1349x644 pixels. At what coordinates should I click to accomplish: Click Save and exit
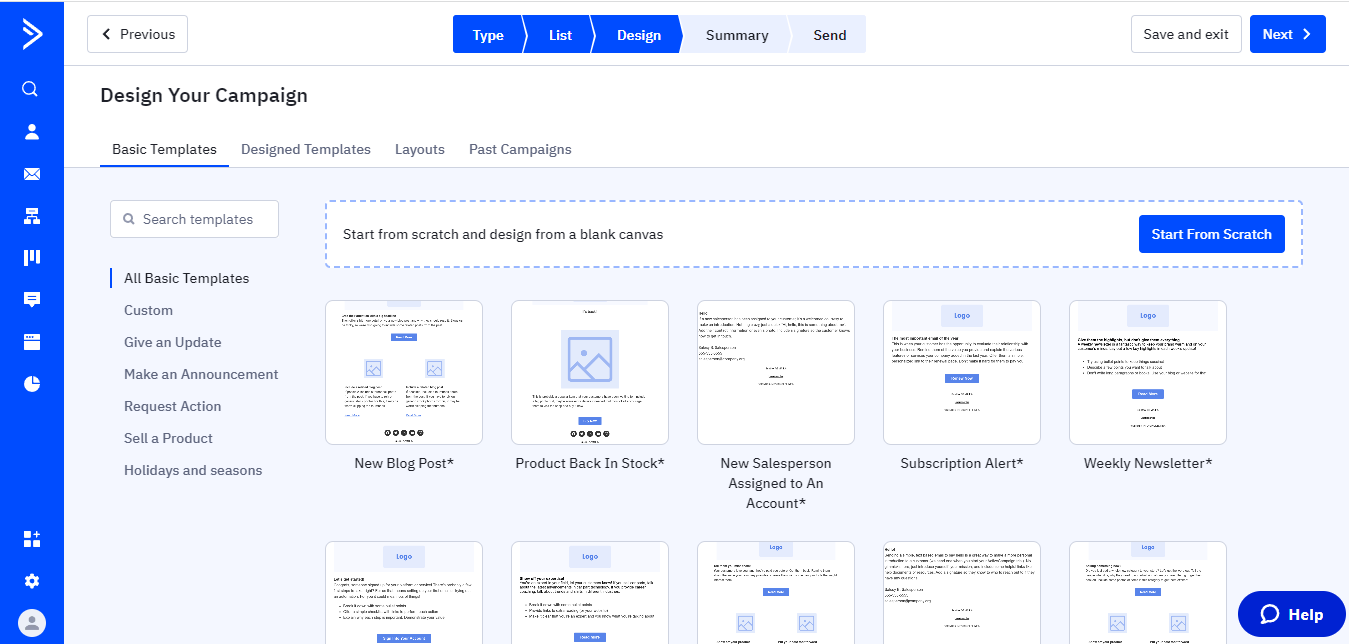coord(1186,34)
